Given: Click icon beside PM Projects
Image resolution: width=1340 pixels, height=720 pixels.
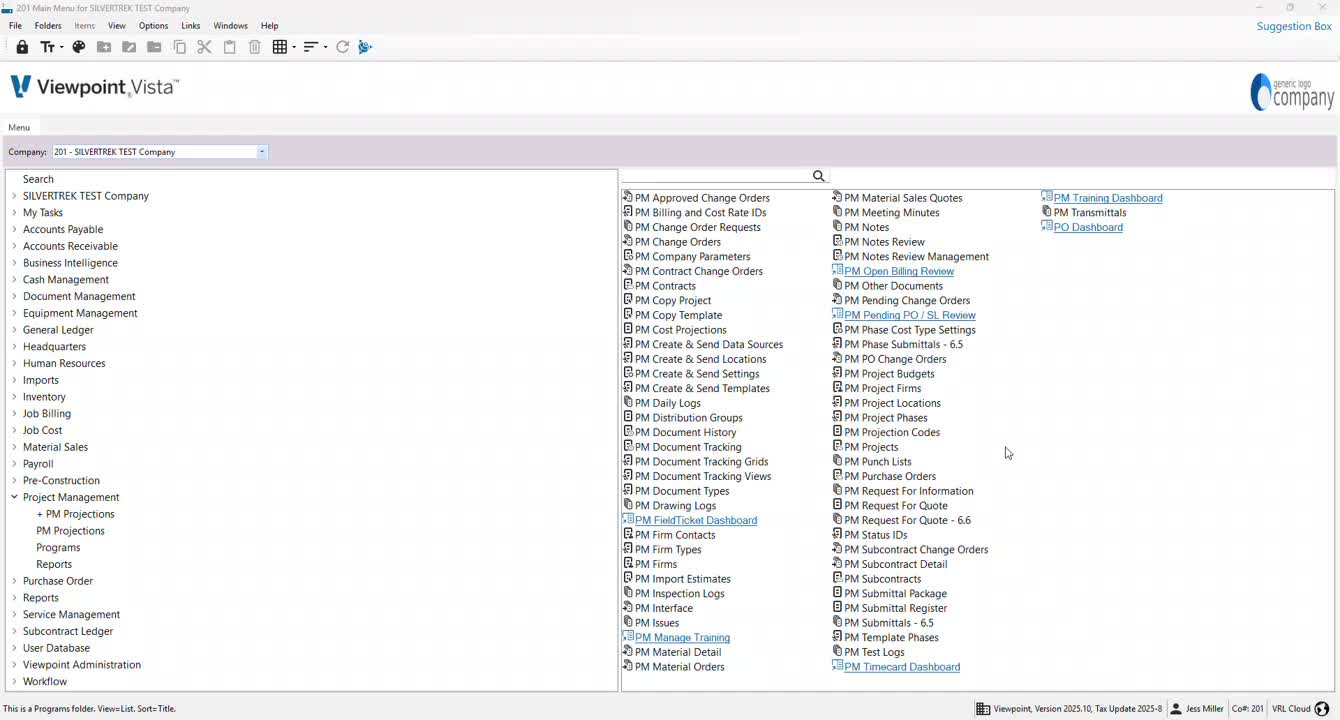Looking at the screenshot, I should (838, 446).
